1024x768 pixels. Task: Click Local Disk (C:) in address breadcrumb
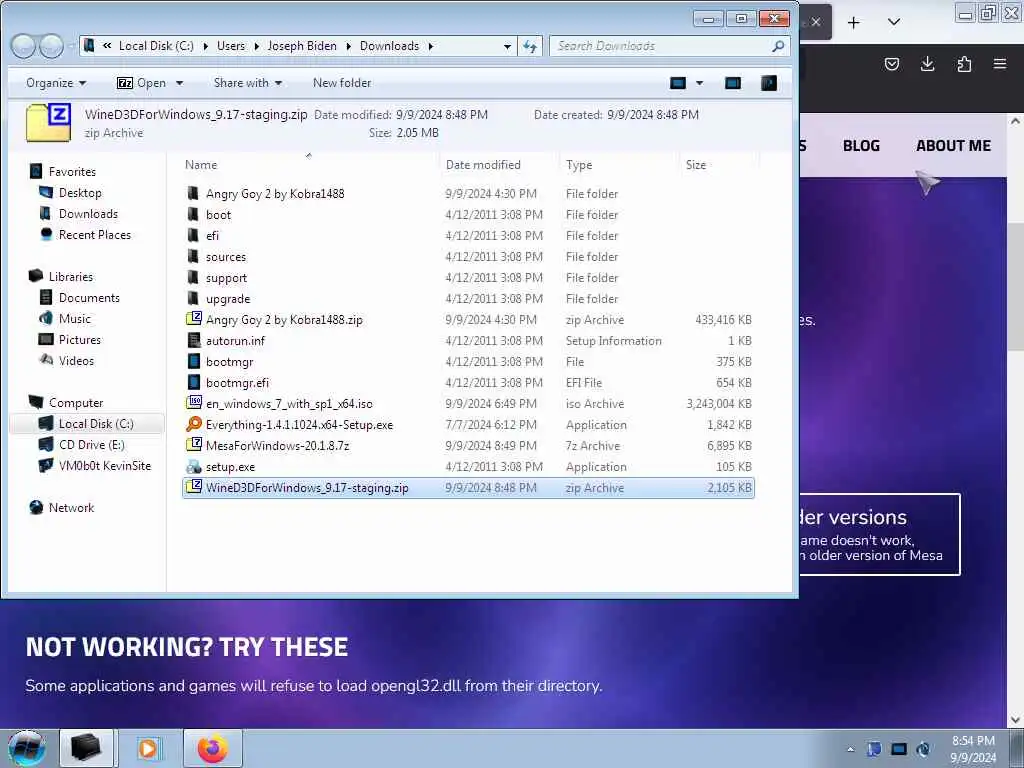tap(156, 46)
